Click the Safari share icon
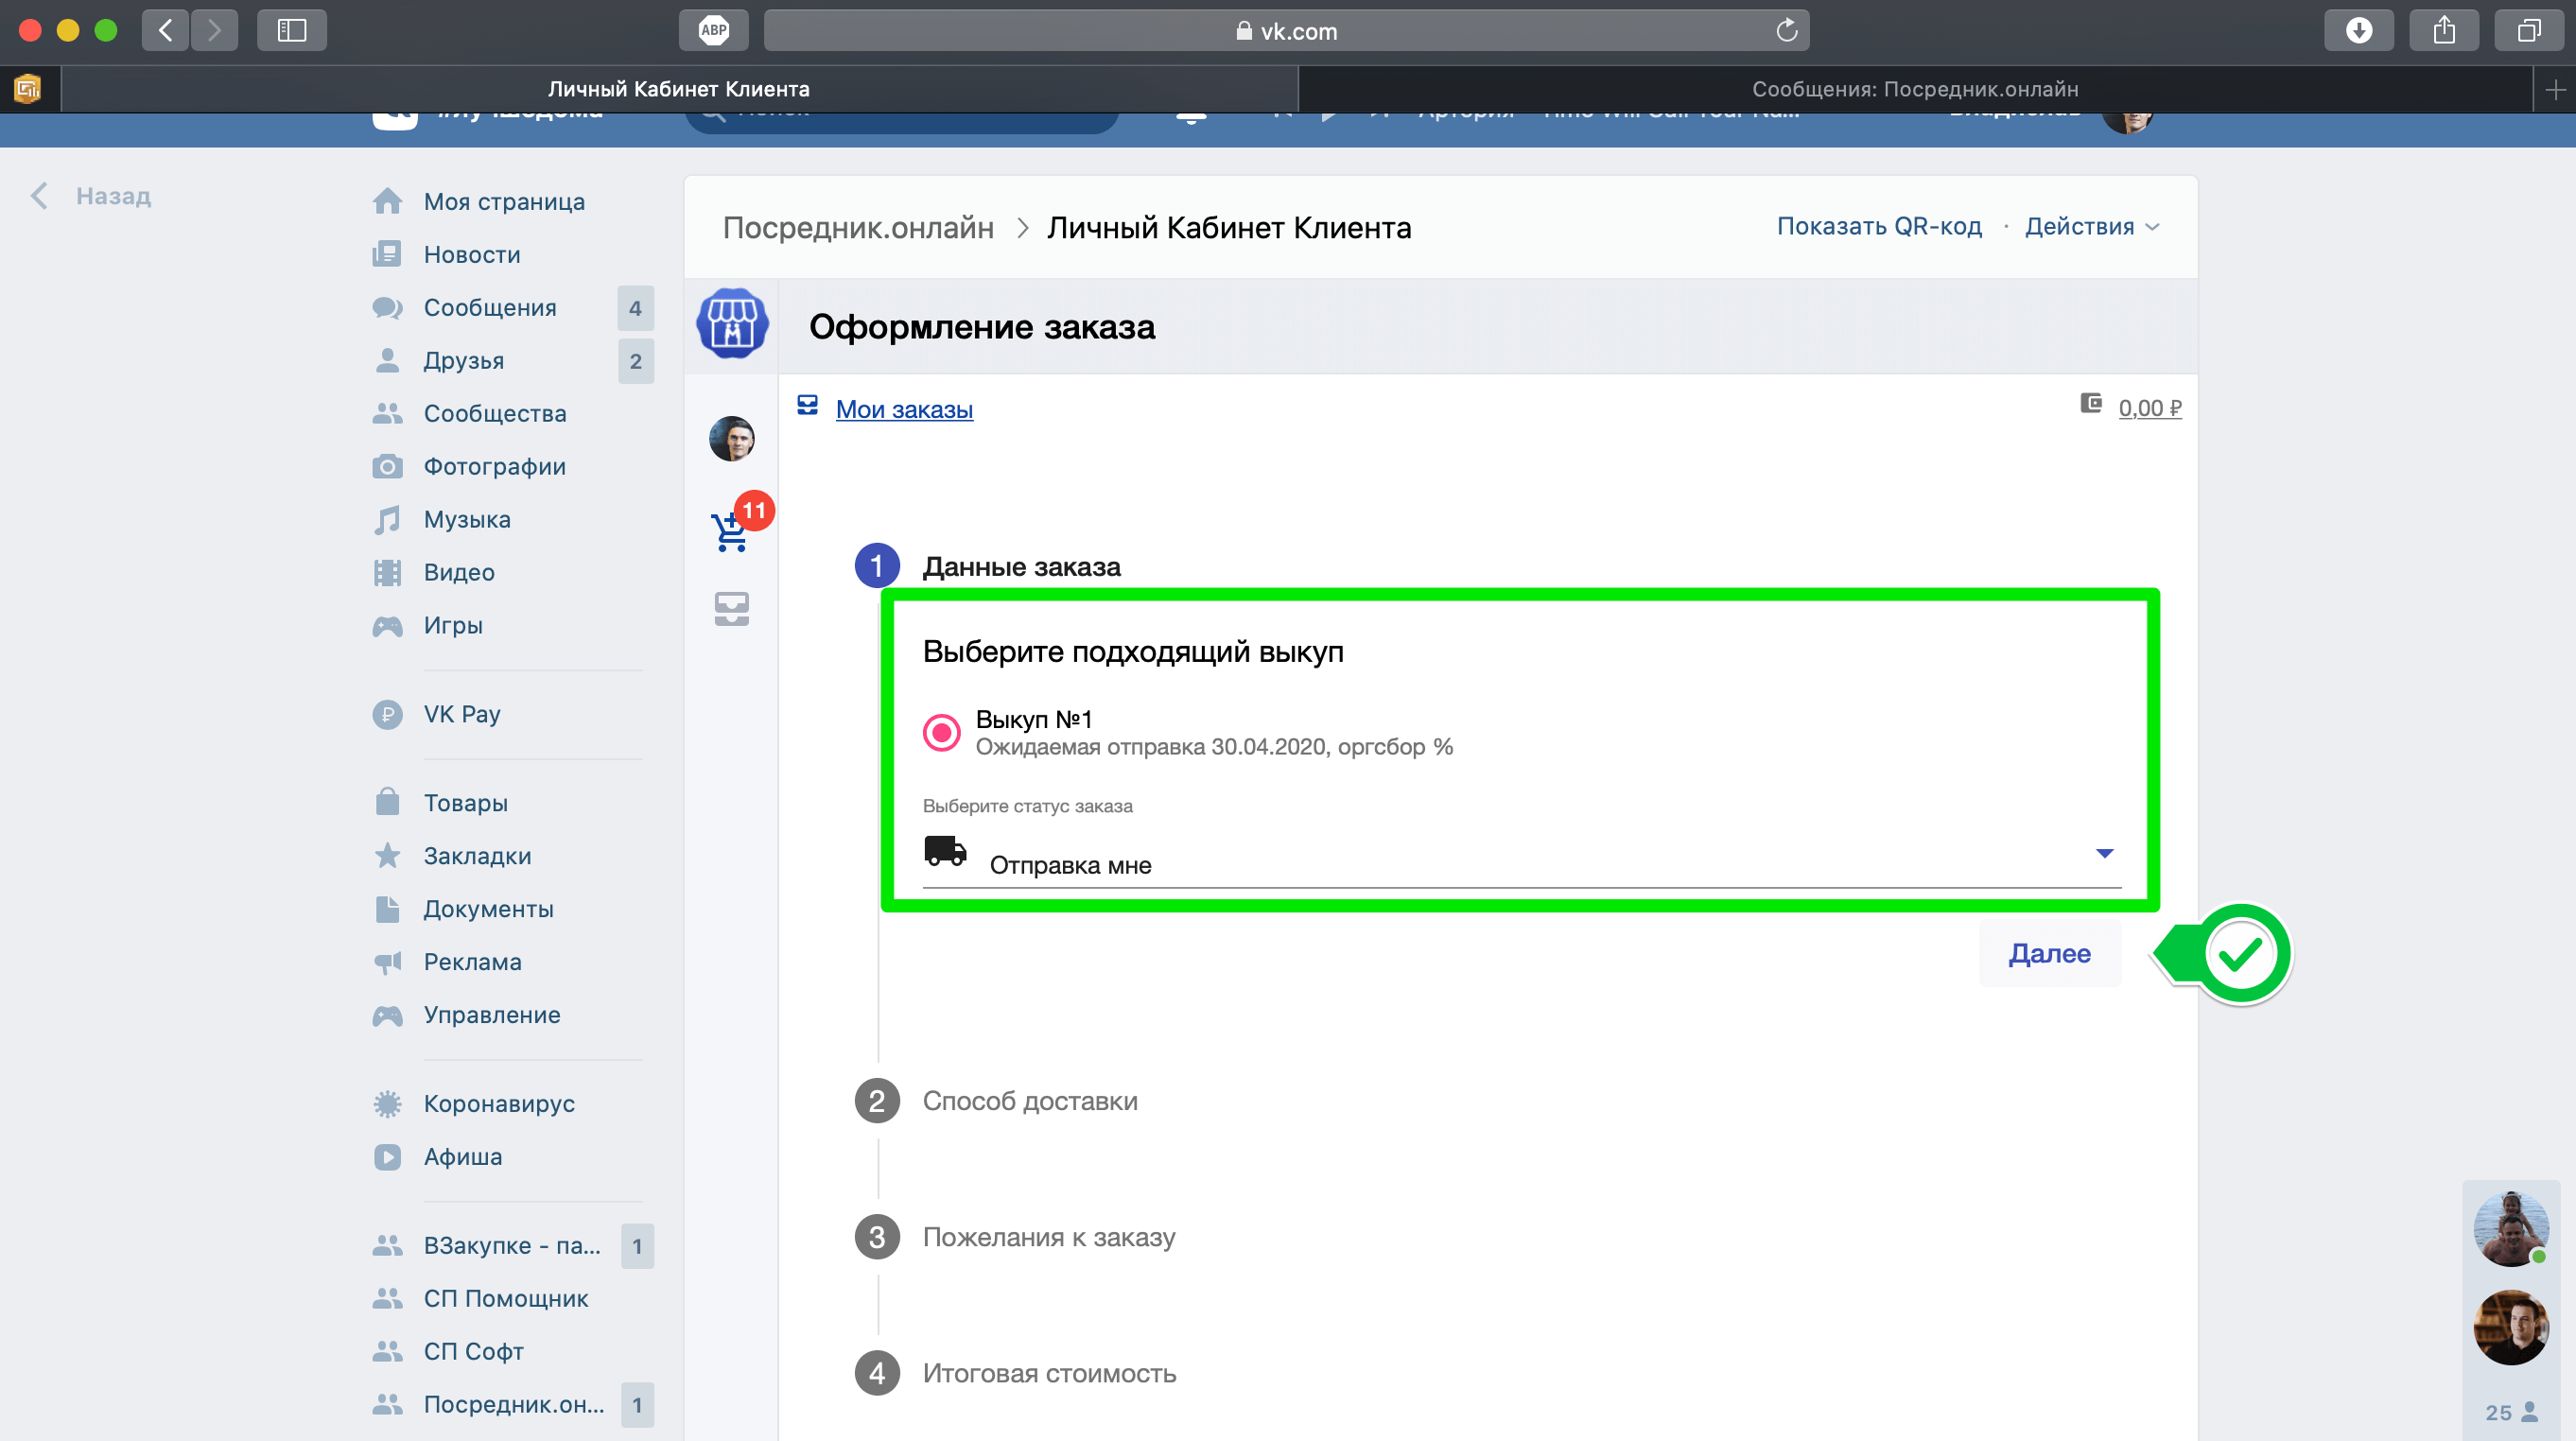Image resolution: width=2576 pixels, height=1441 pixels. point(2443,31)
